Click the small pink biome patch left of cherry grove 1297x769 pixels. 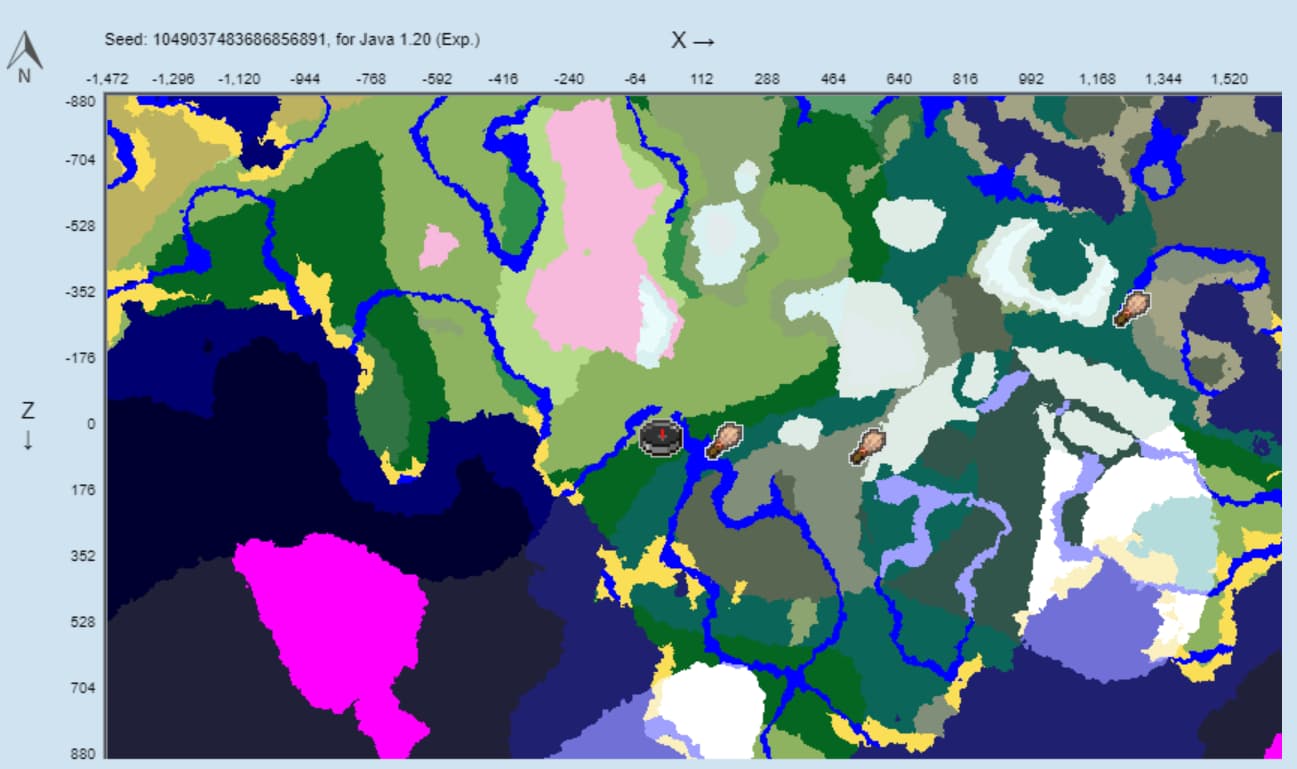(x=437, y=246)
